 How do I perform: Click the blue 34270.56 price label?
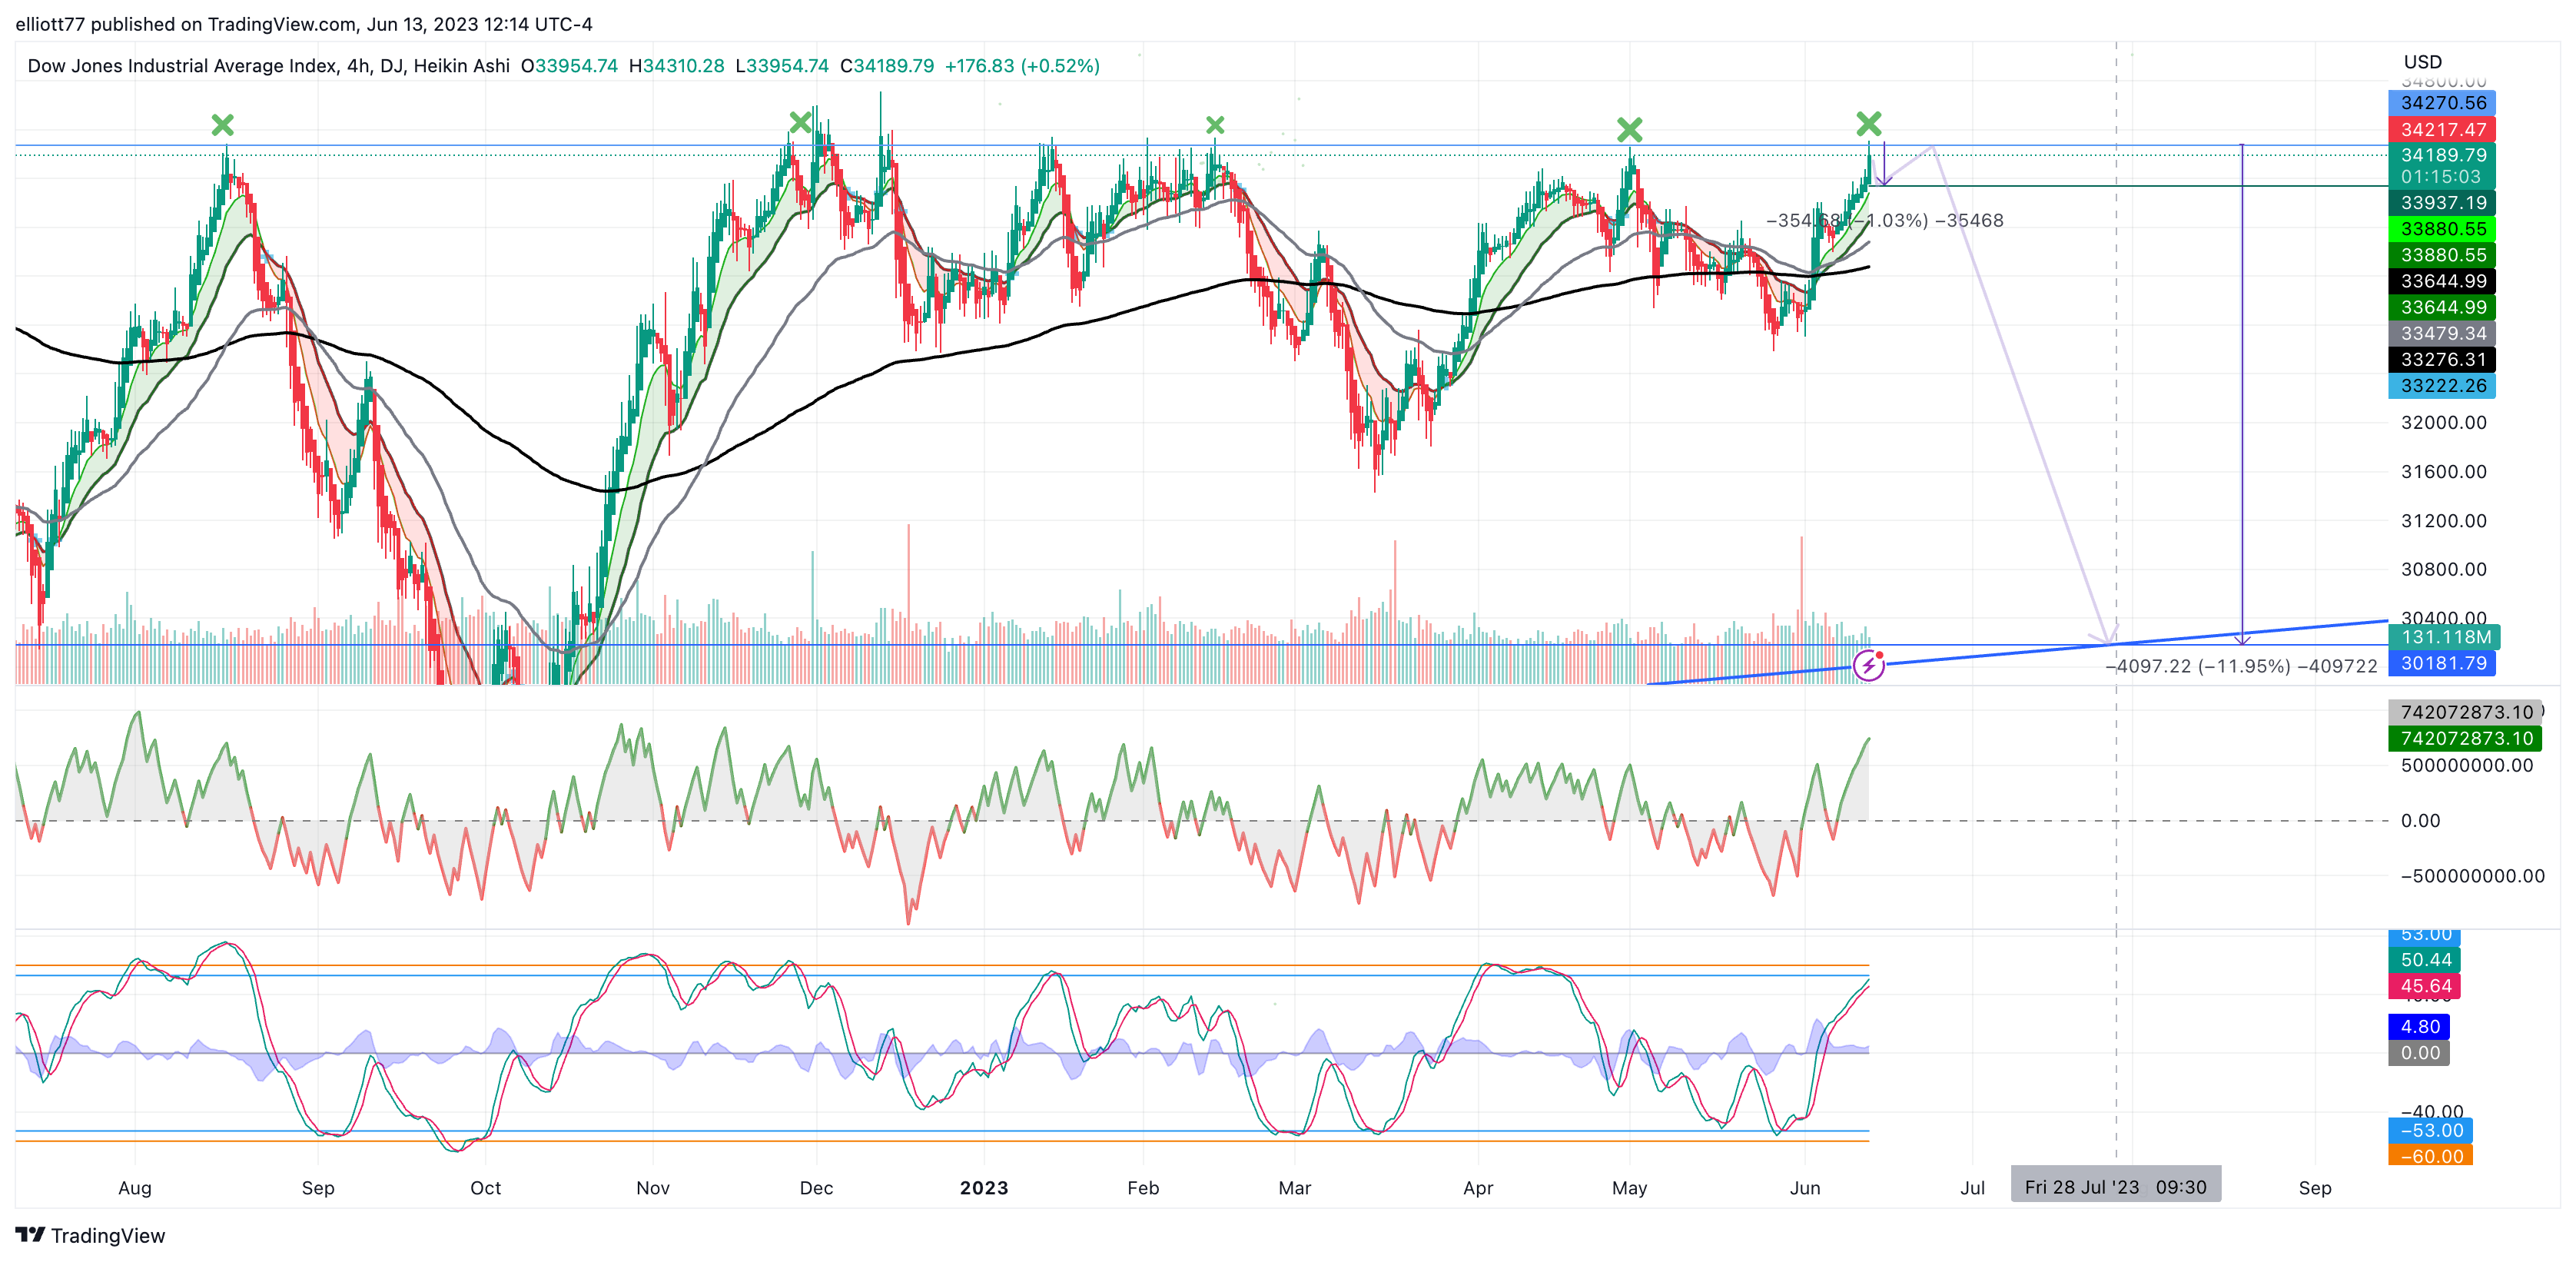2442,103
